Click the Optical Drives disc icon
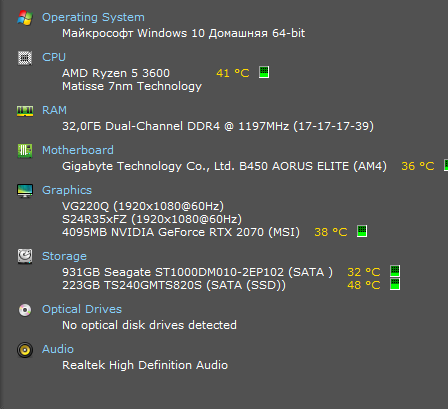This screenshot has height=409, width=448. (25, 310)
